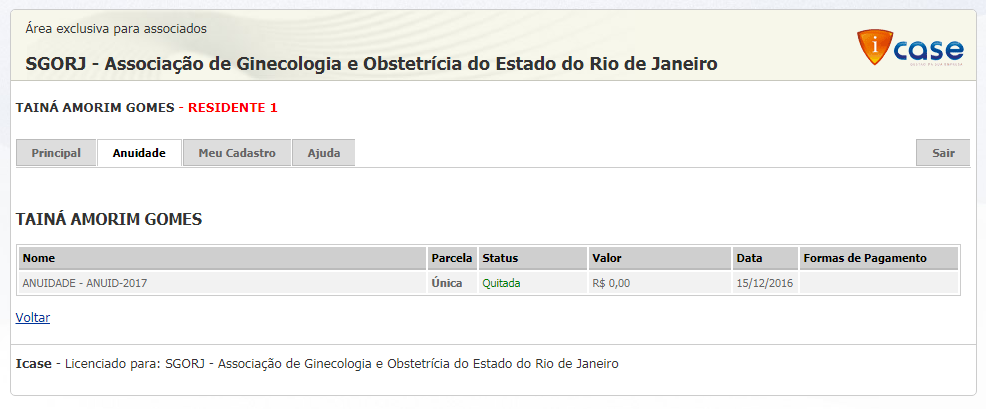Click the Icase logo
The height and width of the screenshot is (409, 986).
tap(910, 48)
